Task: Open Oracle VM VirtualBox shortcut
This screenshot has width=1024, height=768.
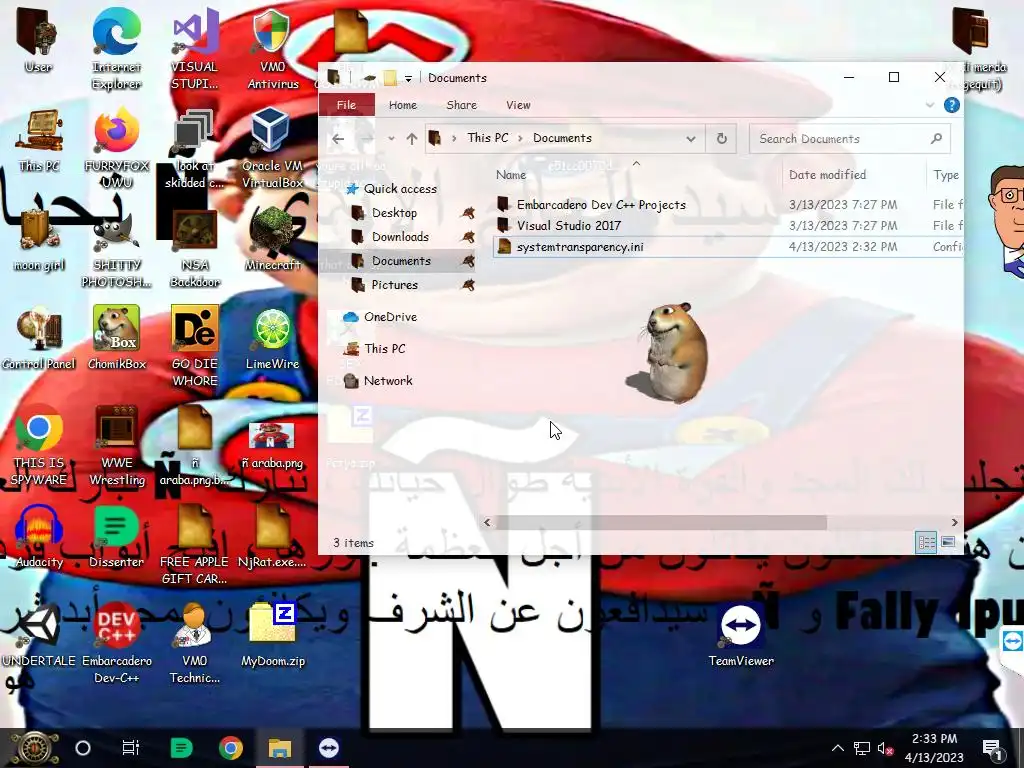Action: coord(272,148)
